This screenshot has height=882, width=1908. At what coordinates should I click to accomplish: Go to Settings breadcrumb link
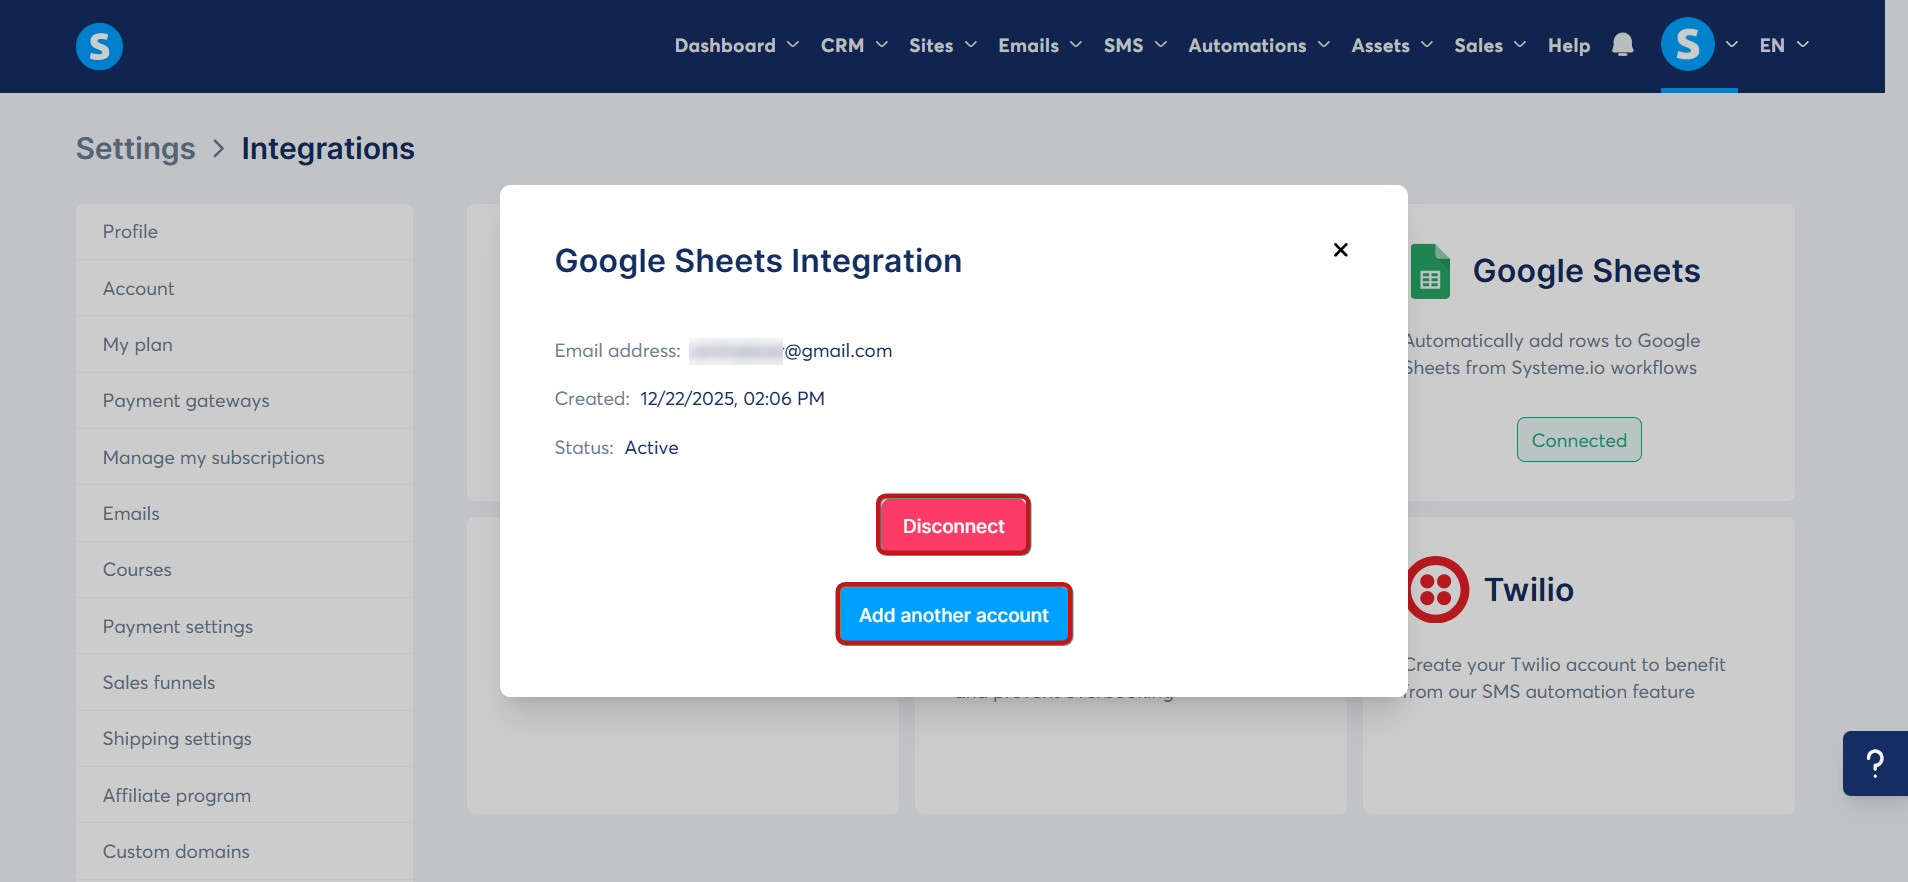(136, 148)
